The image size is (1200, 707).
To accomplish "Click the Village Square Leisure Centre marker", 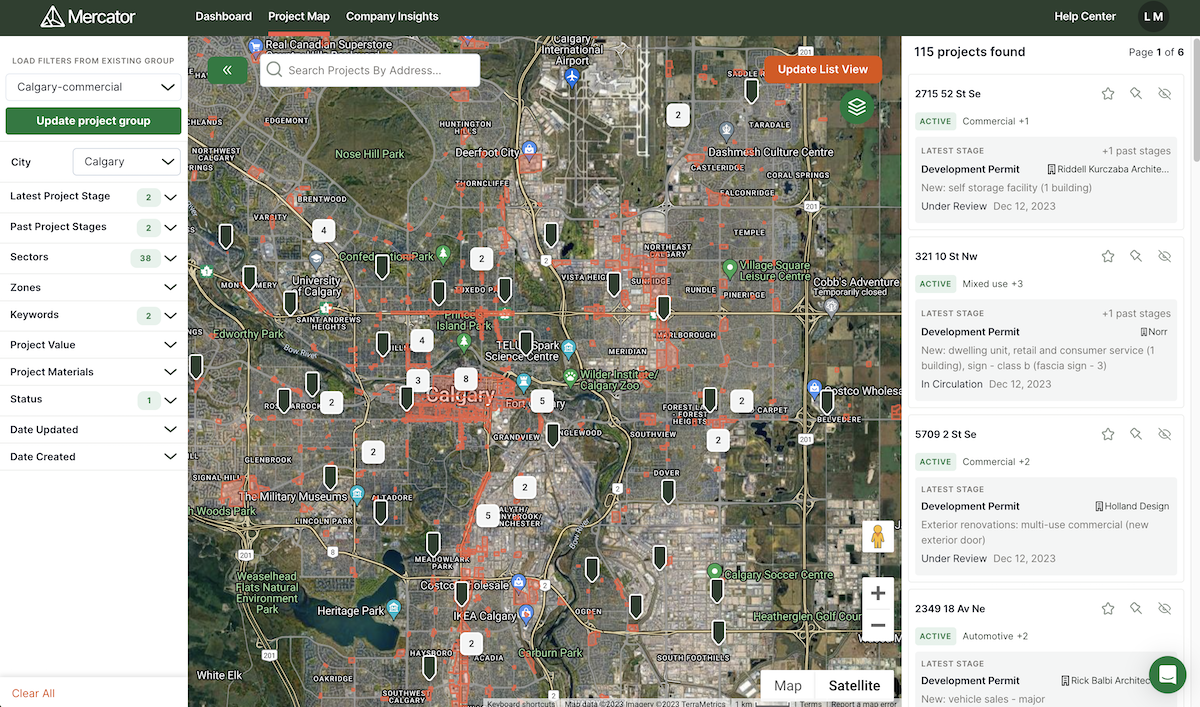I will 730,268.
